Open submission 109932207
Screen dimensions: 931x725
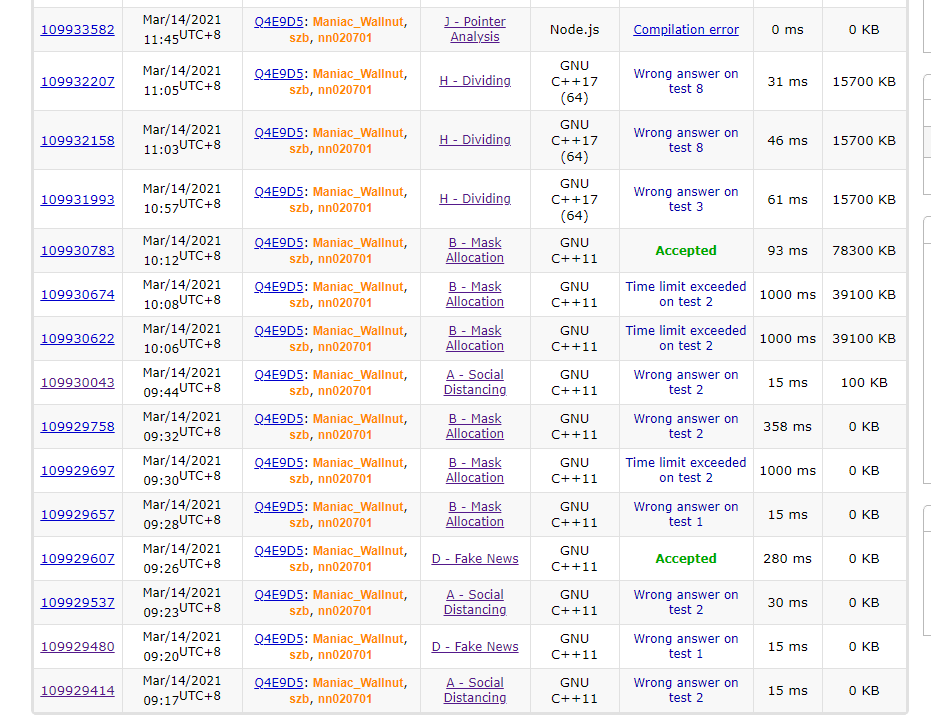pyautogui.click(x=77, y=81)
